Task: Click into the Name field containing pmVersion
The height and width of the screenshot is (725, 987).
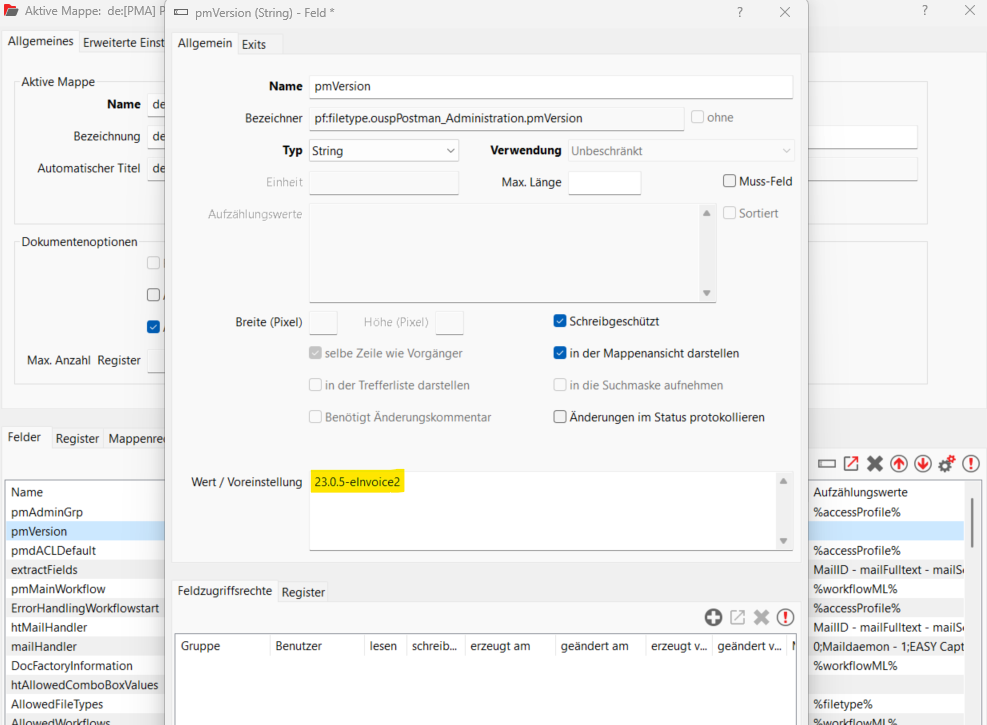Action: (551, 86)
